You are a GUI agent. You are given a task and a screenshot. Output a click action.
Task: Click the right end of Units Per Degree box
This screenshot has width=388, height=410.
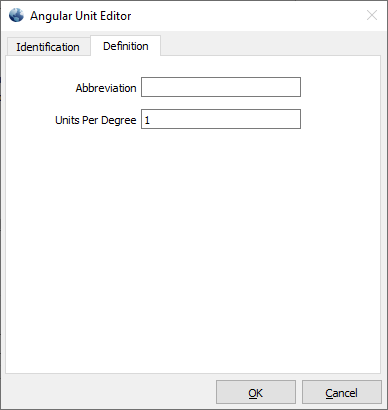coord(296,119)
